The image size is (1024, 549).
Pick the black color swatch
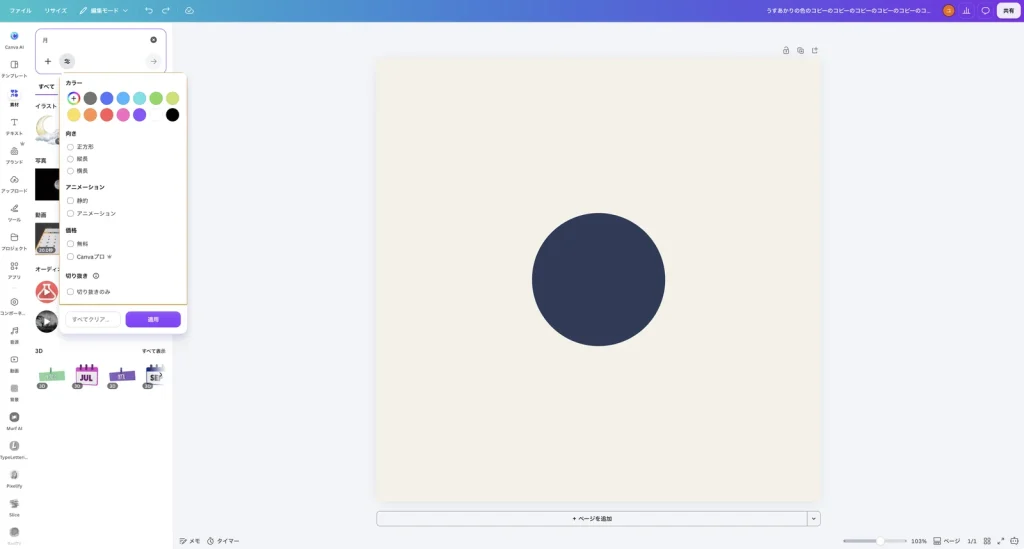click(172, 115)
